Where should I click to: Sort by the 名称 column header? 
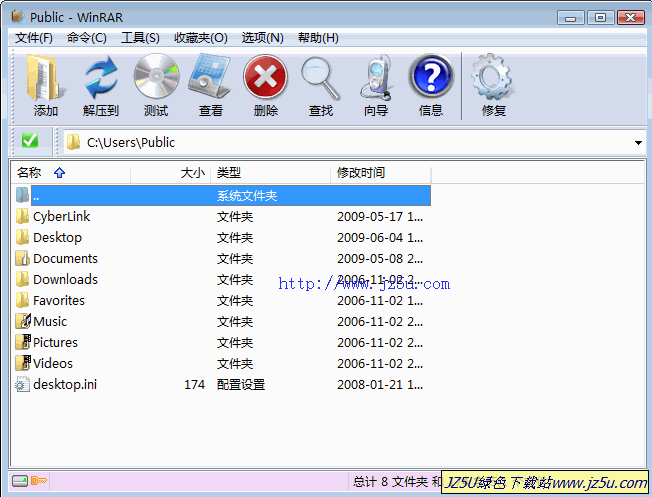point(71,172)
